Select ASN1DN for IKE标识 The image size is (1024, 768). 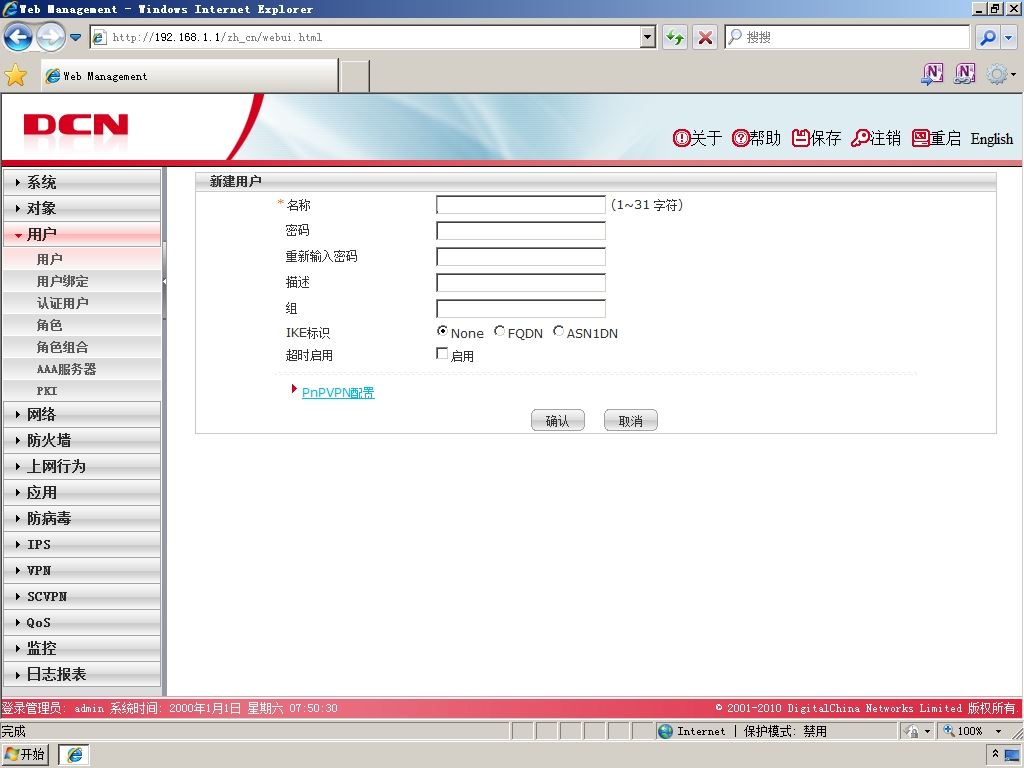(558, 331)
